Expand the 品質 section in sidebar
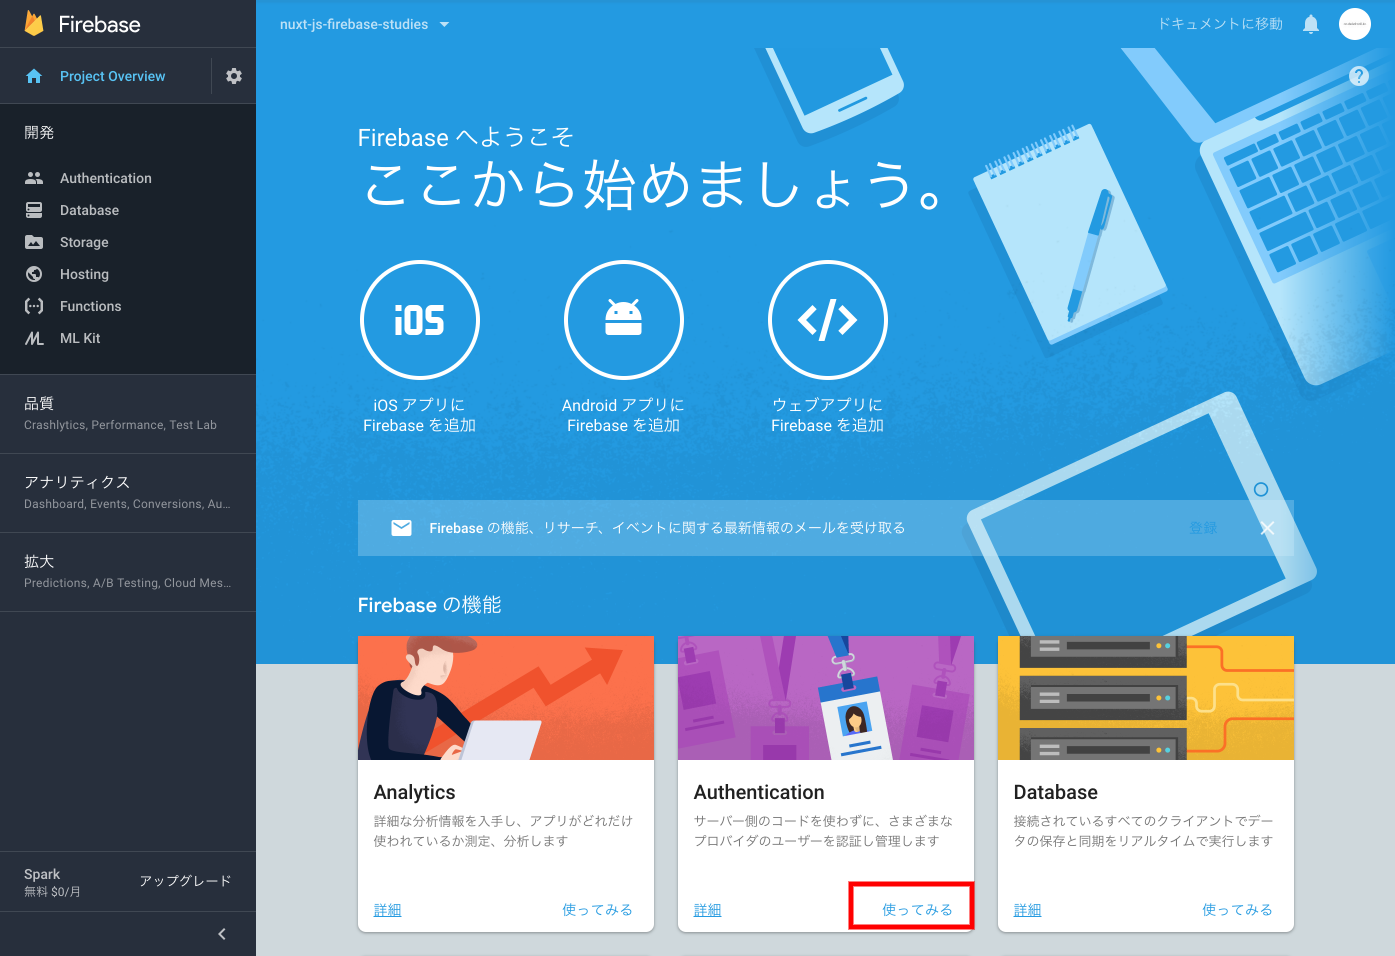Image resolution: width=1395 pixels, height=956 pixels. [x=128, y=414]
